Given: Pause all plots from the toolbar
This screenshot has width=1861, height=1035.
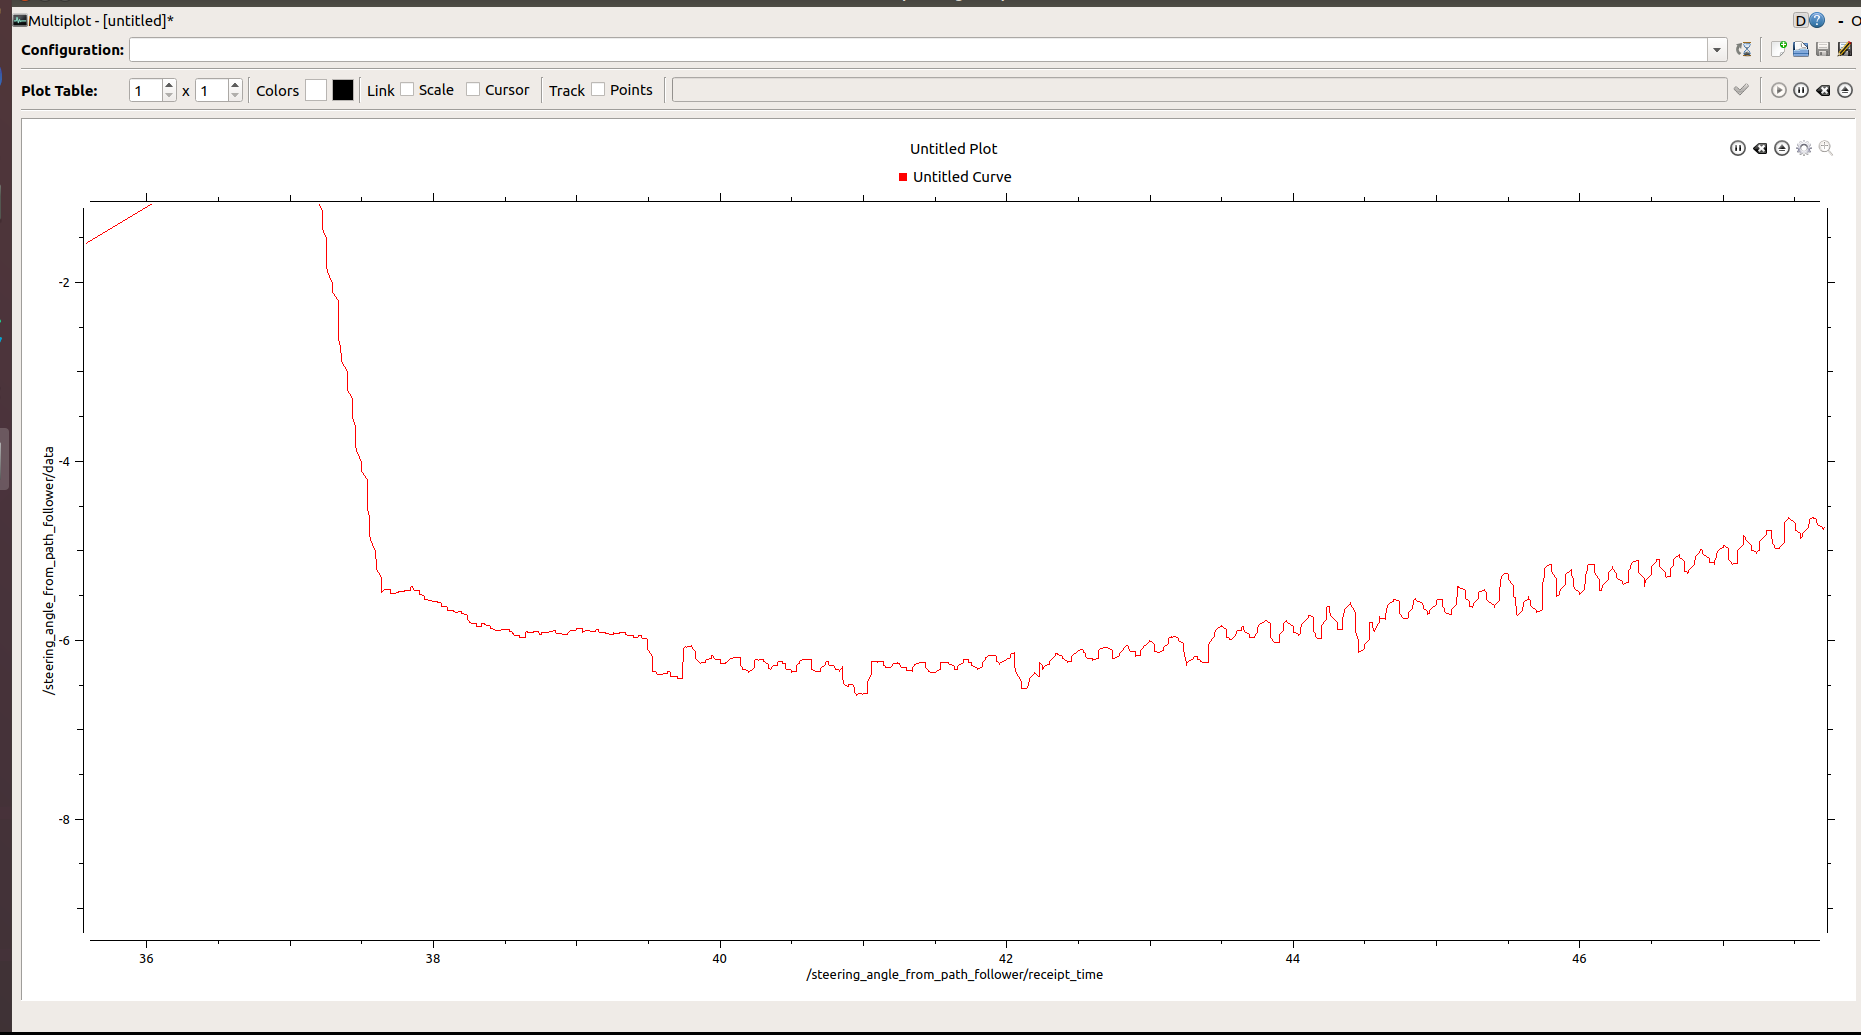Looking at the screenshot, I should 1801,90.
